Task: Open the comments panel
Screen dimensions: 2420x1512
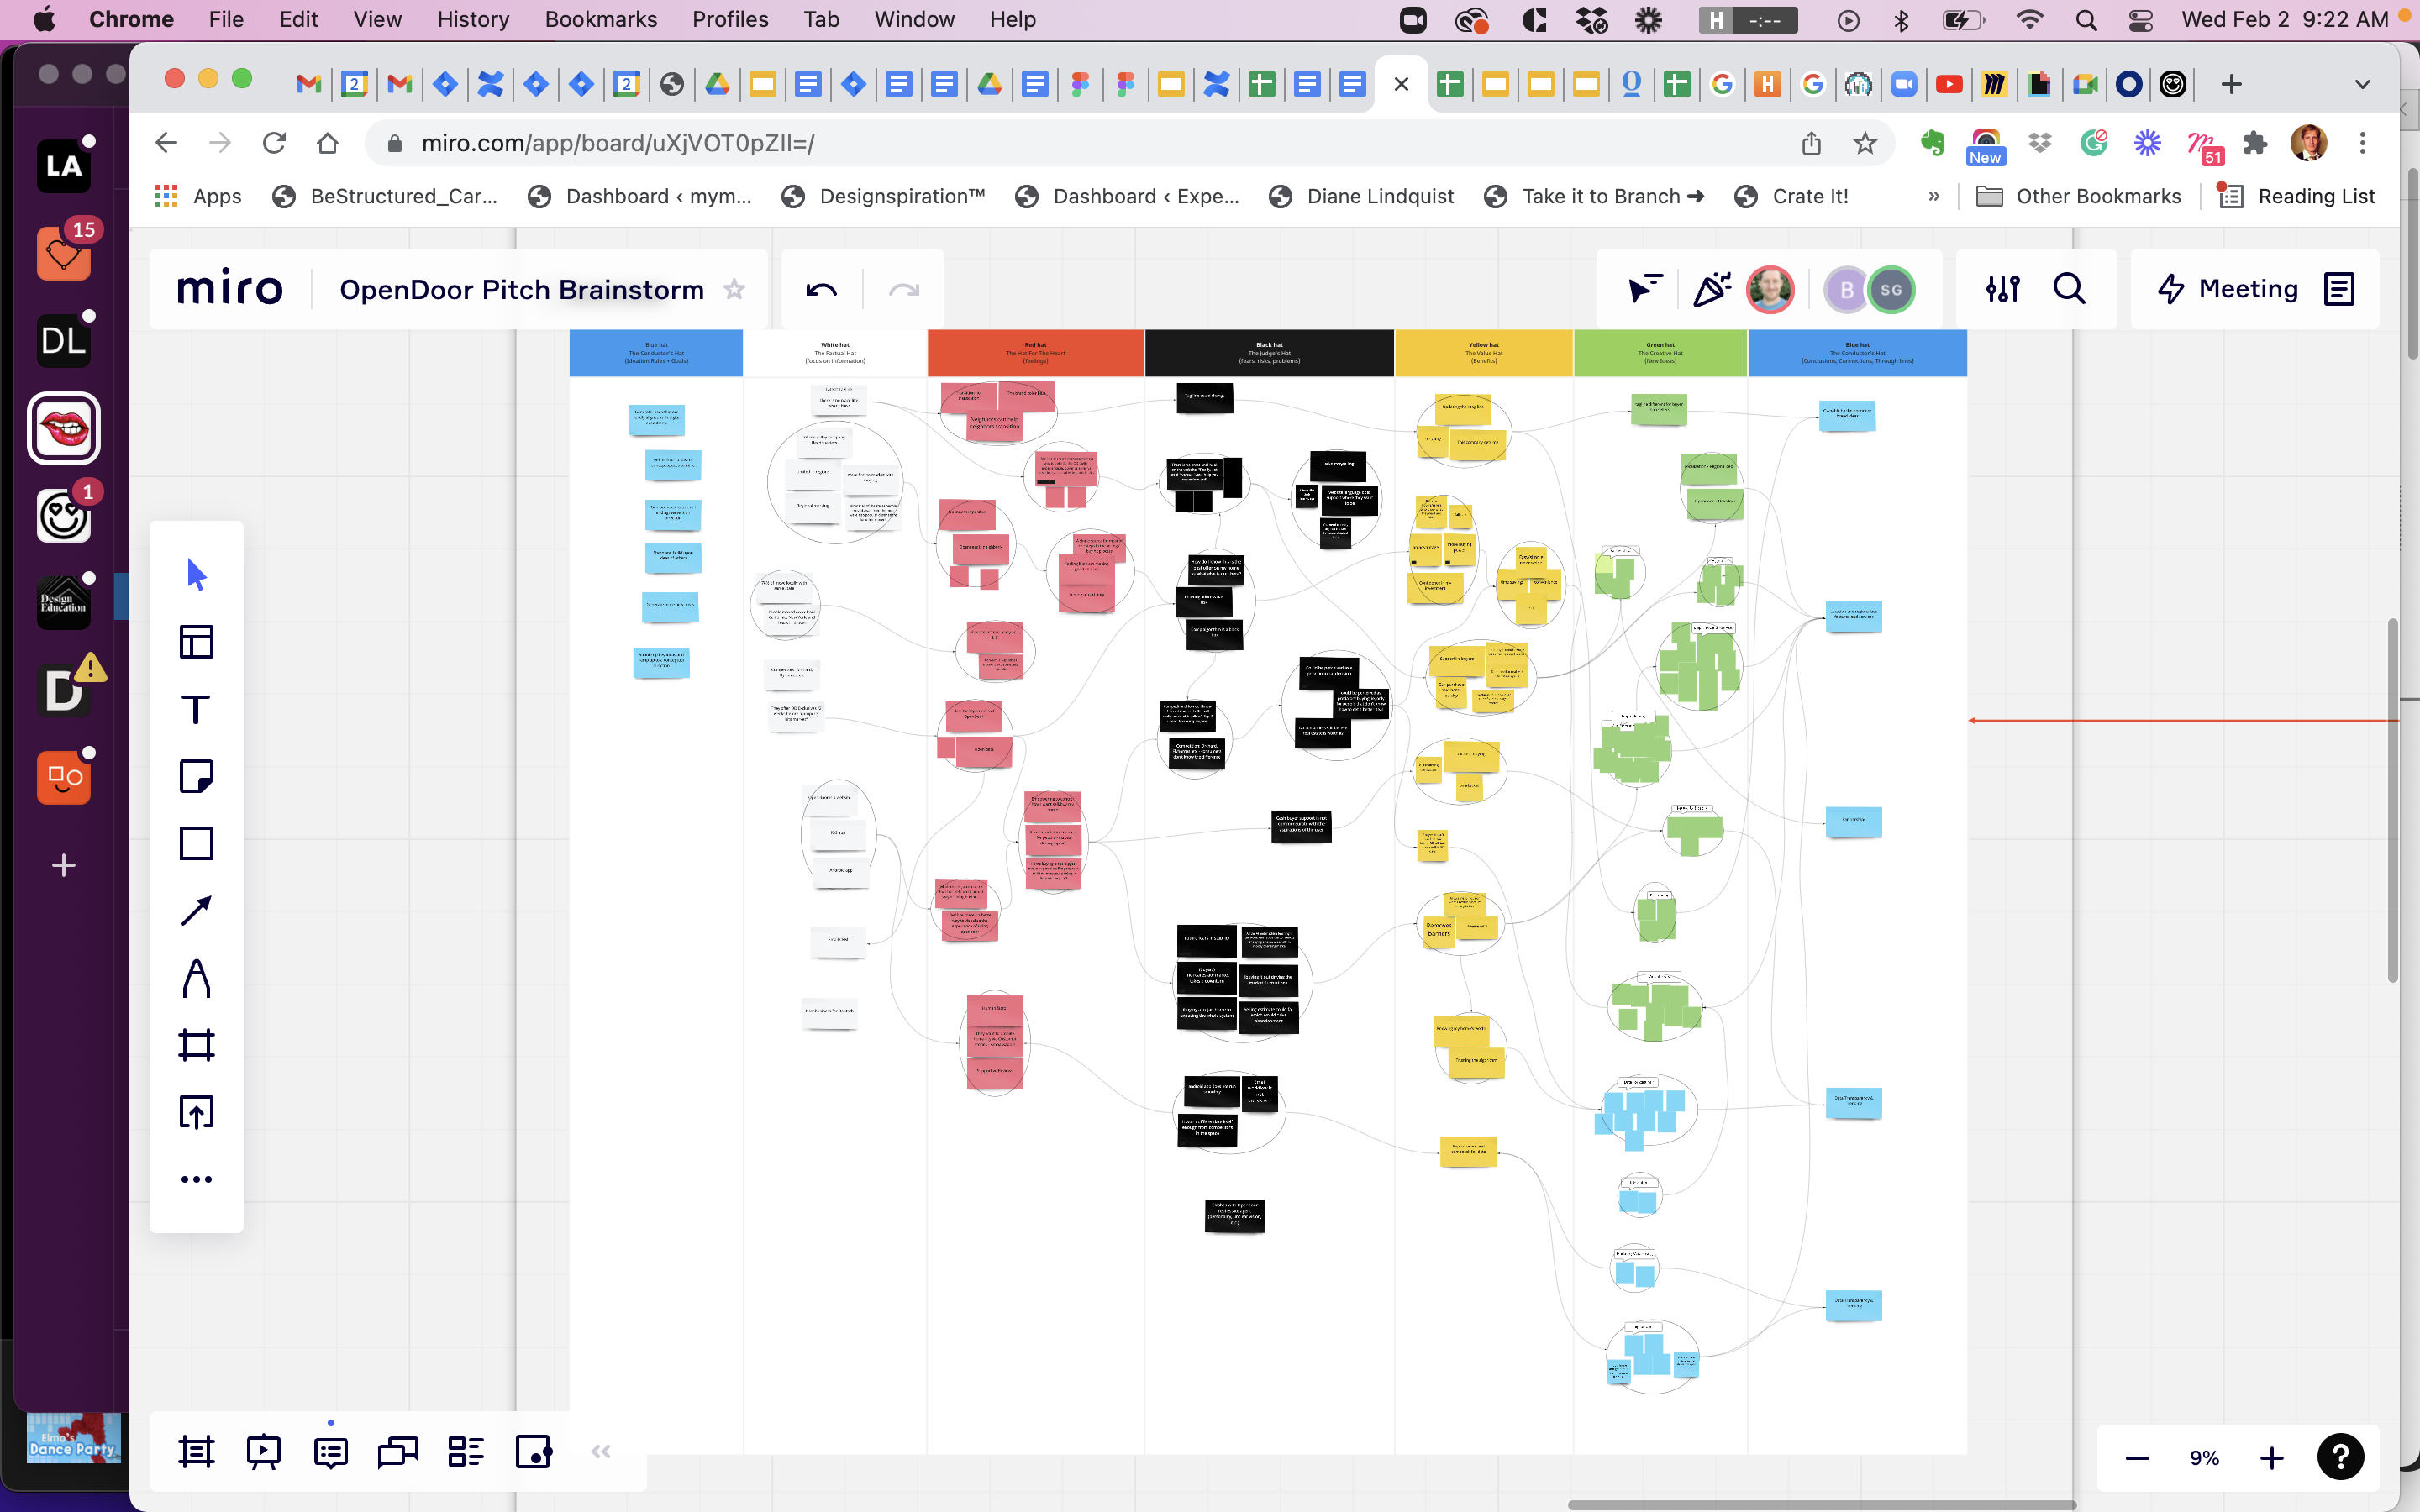Action: pyautogui.click(x=331, y=1452)
